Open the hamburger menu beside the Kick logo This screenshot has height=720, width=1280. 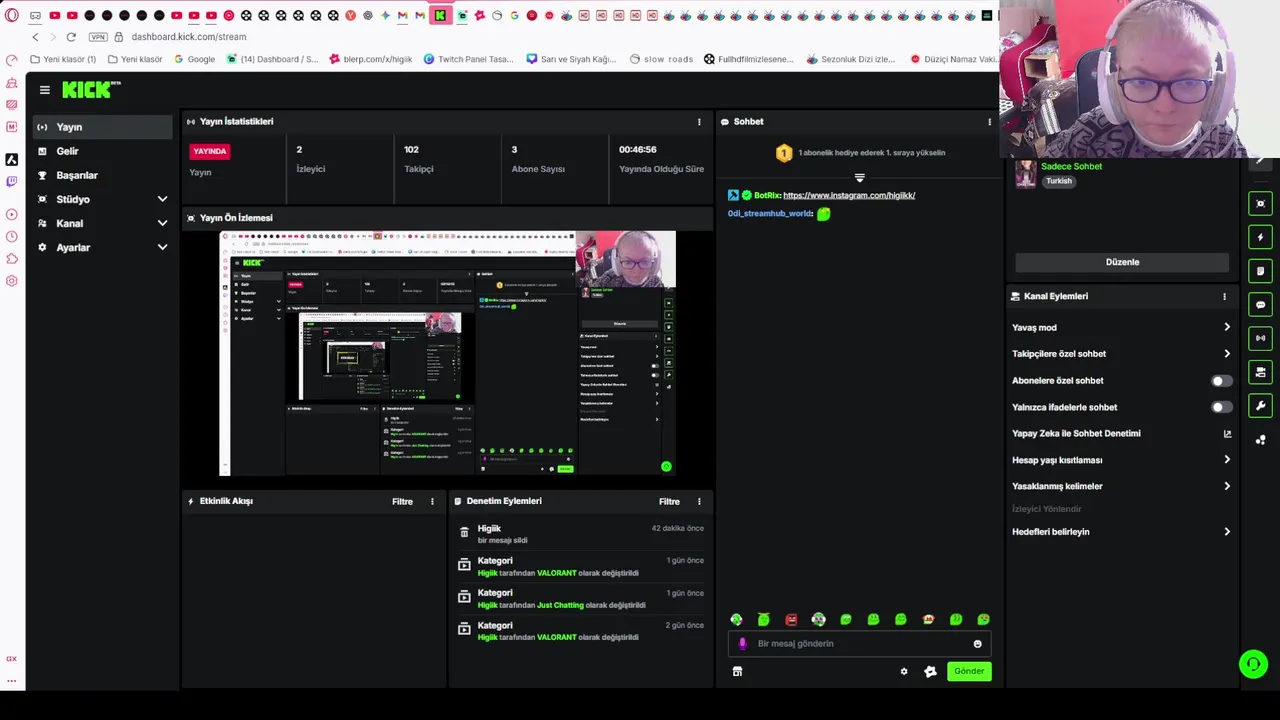(x=44, y=90)
